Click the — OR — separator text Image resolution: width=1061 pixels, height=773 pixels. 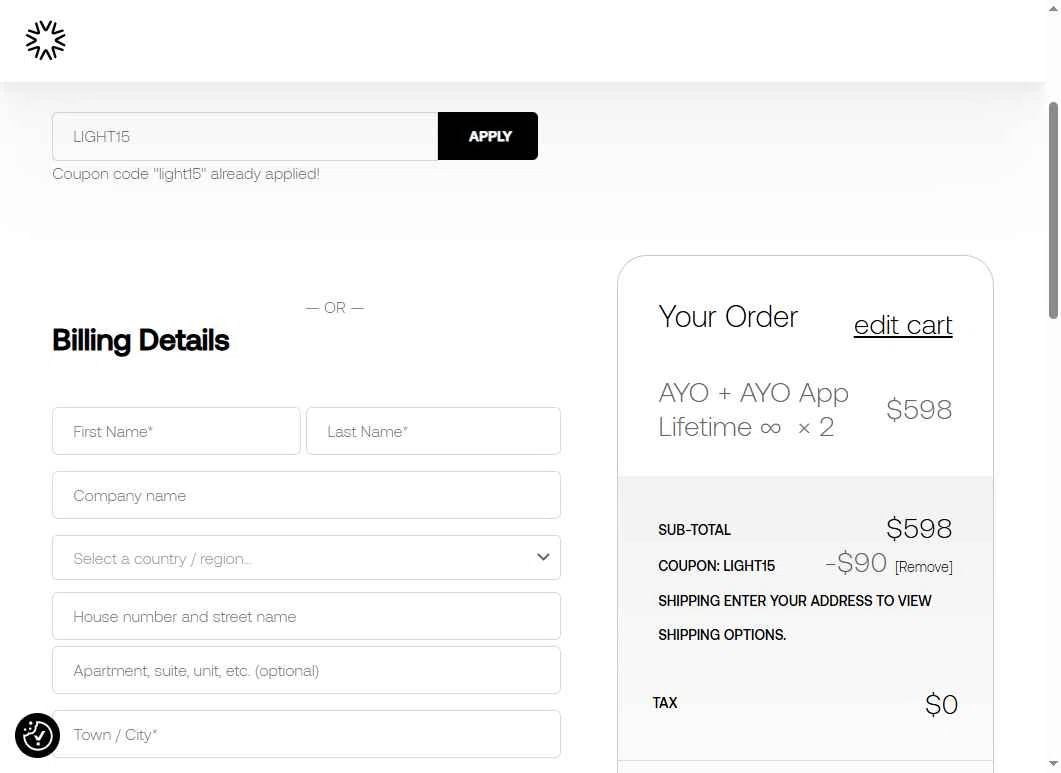coord(335,308)
